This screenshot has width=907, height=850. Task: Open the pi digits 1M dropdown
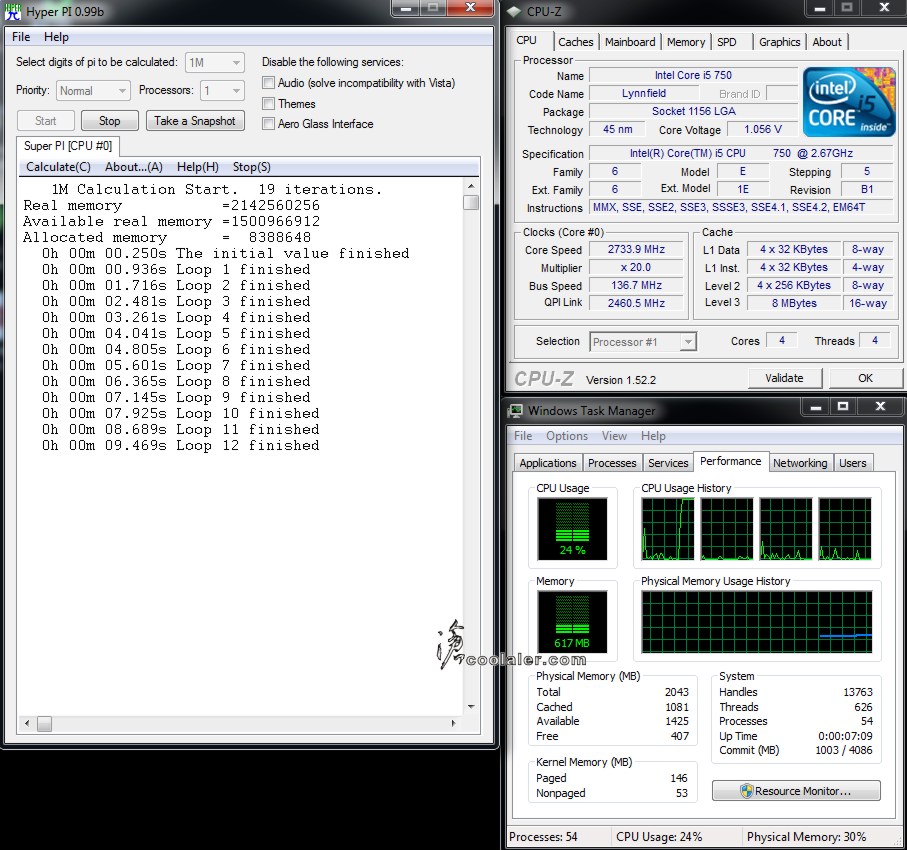pos(215,62)
